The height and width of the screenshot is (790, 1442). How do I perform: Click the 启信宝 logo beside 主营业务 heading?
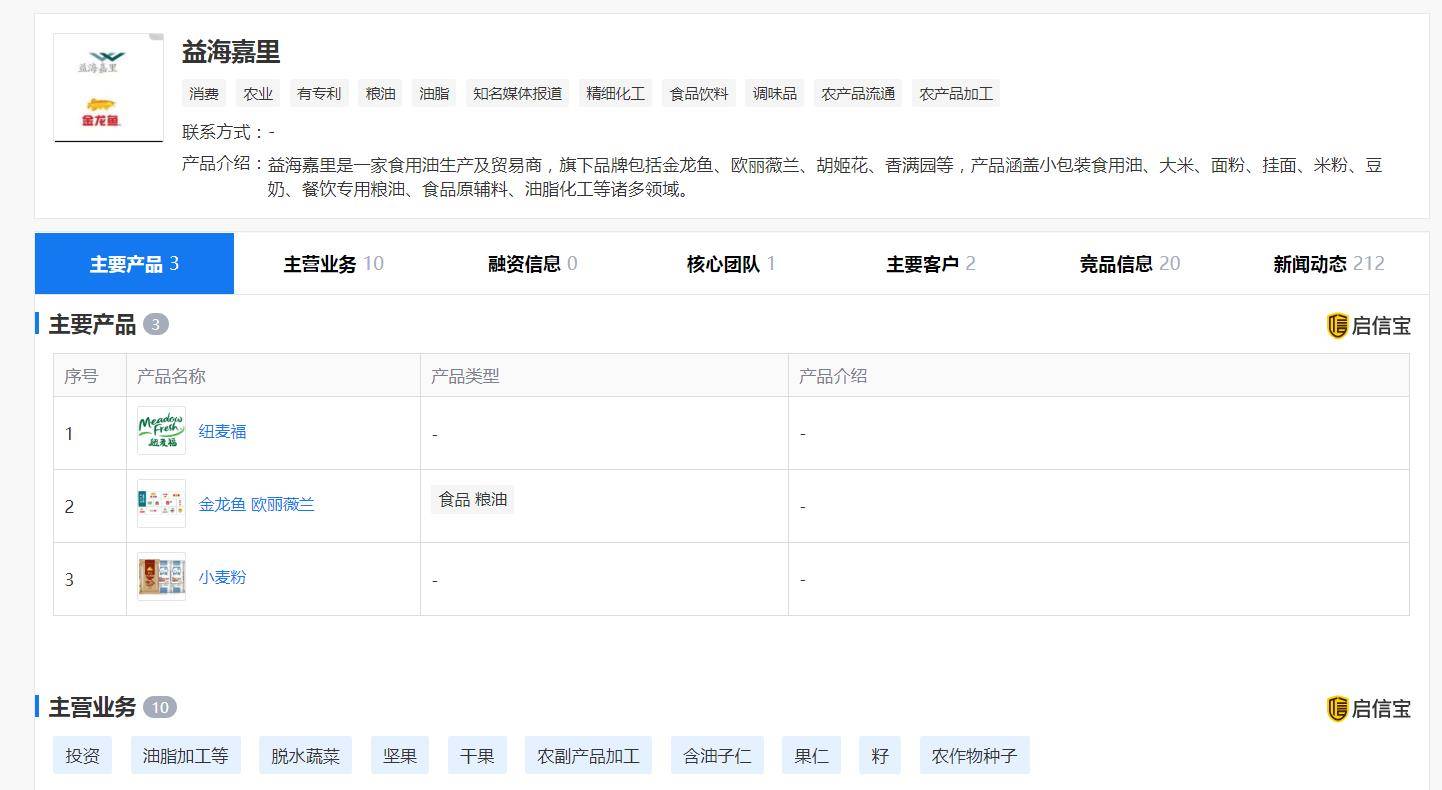pyautogui.click(x=1368, y=708)
